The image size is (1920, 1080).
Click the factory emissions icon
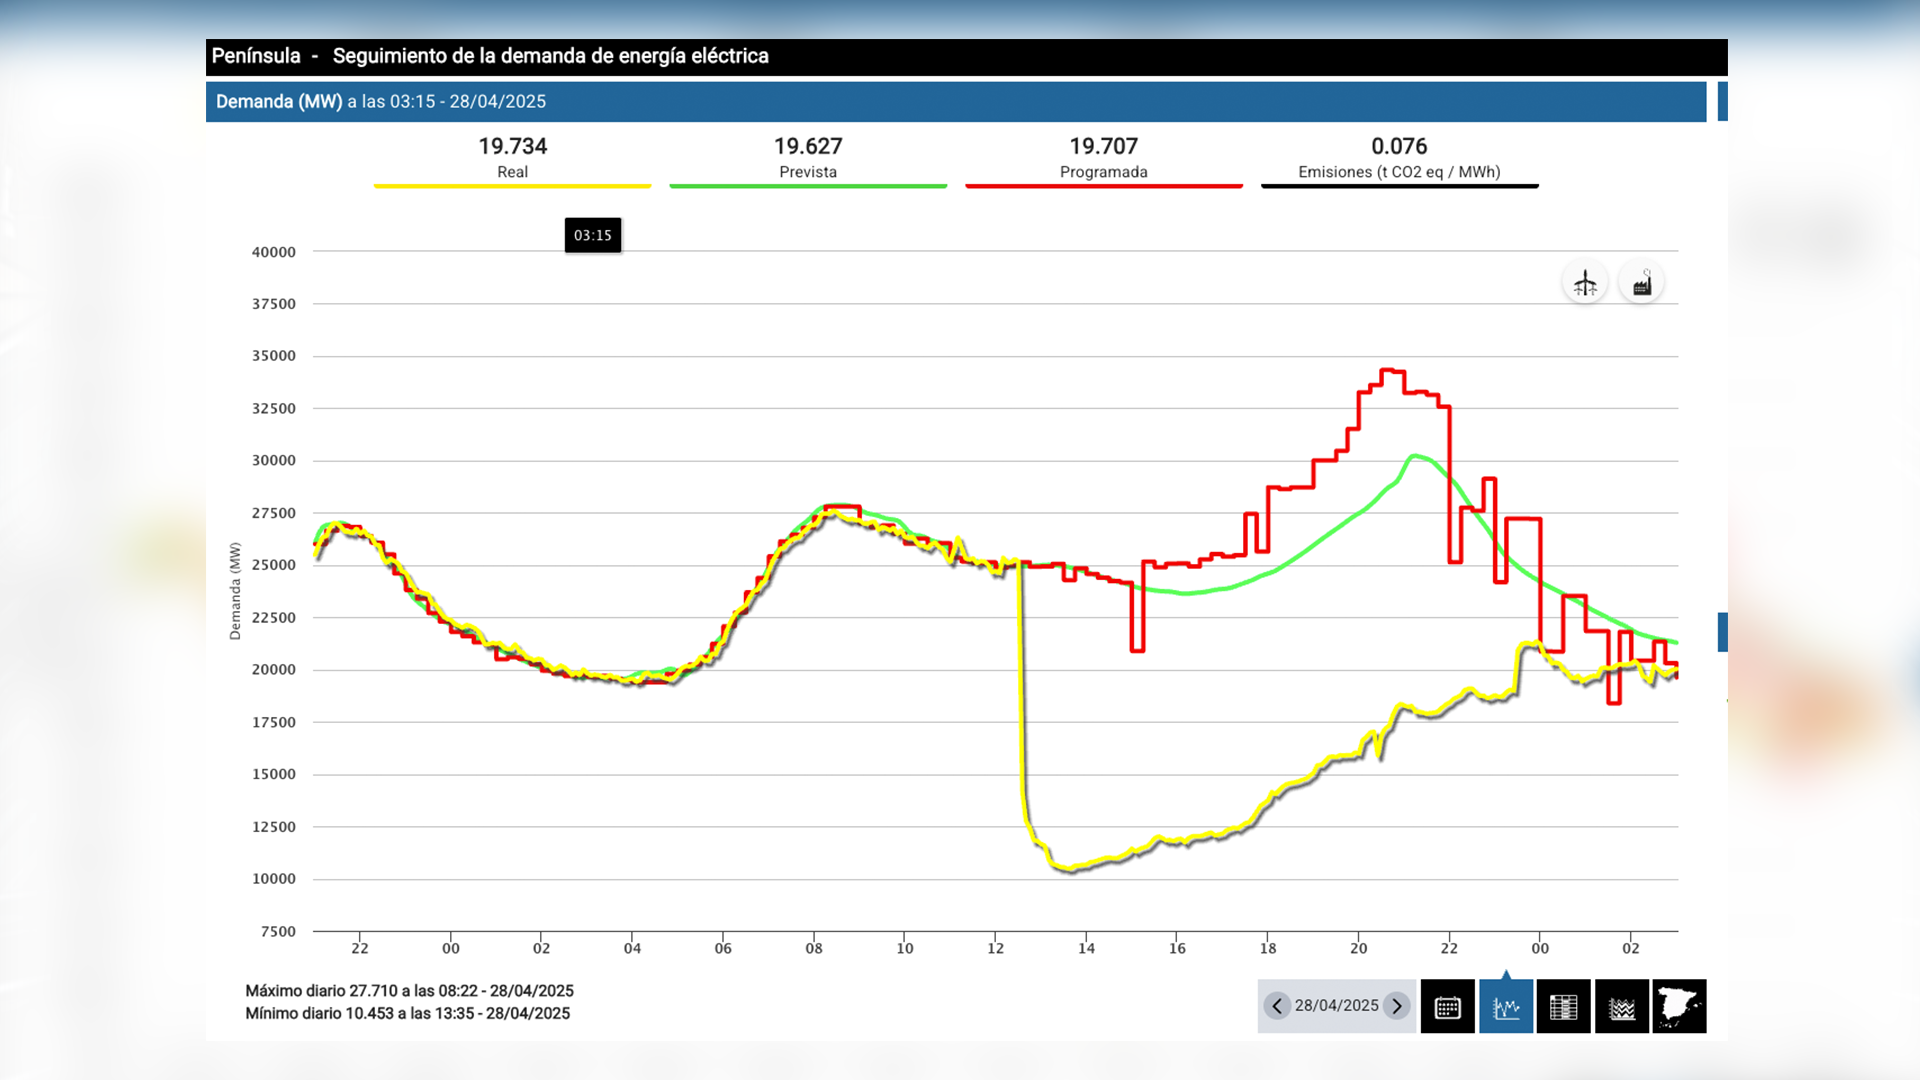point(1642,283)
